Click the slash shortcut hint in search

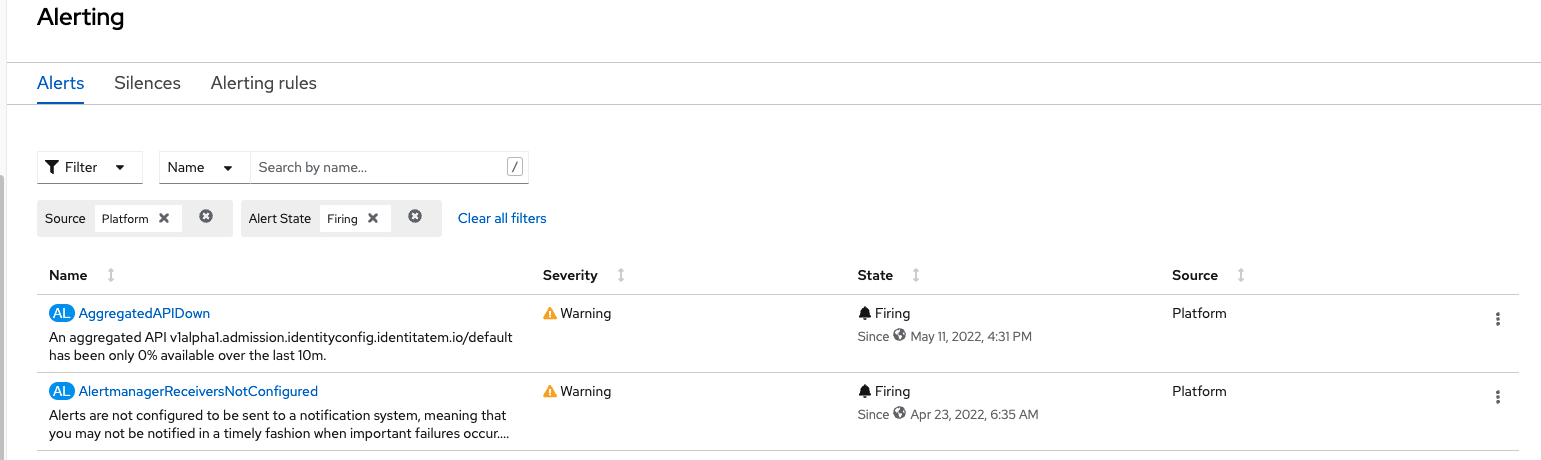(515, 167)
